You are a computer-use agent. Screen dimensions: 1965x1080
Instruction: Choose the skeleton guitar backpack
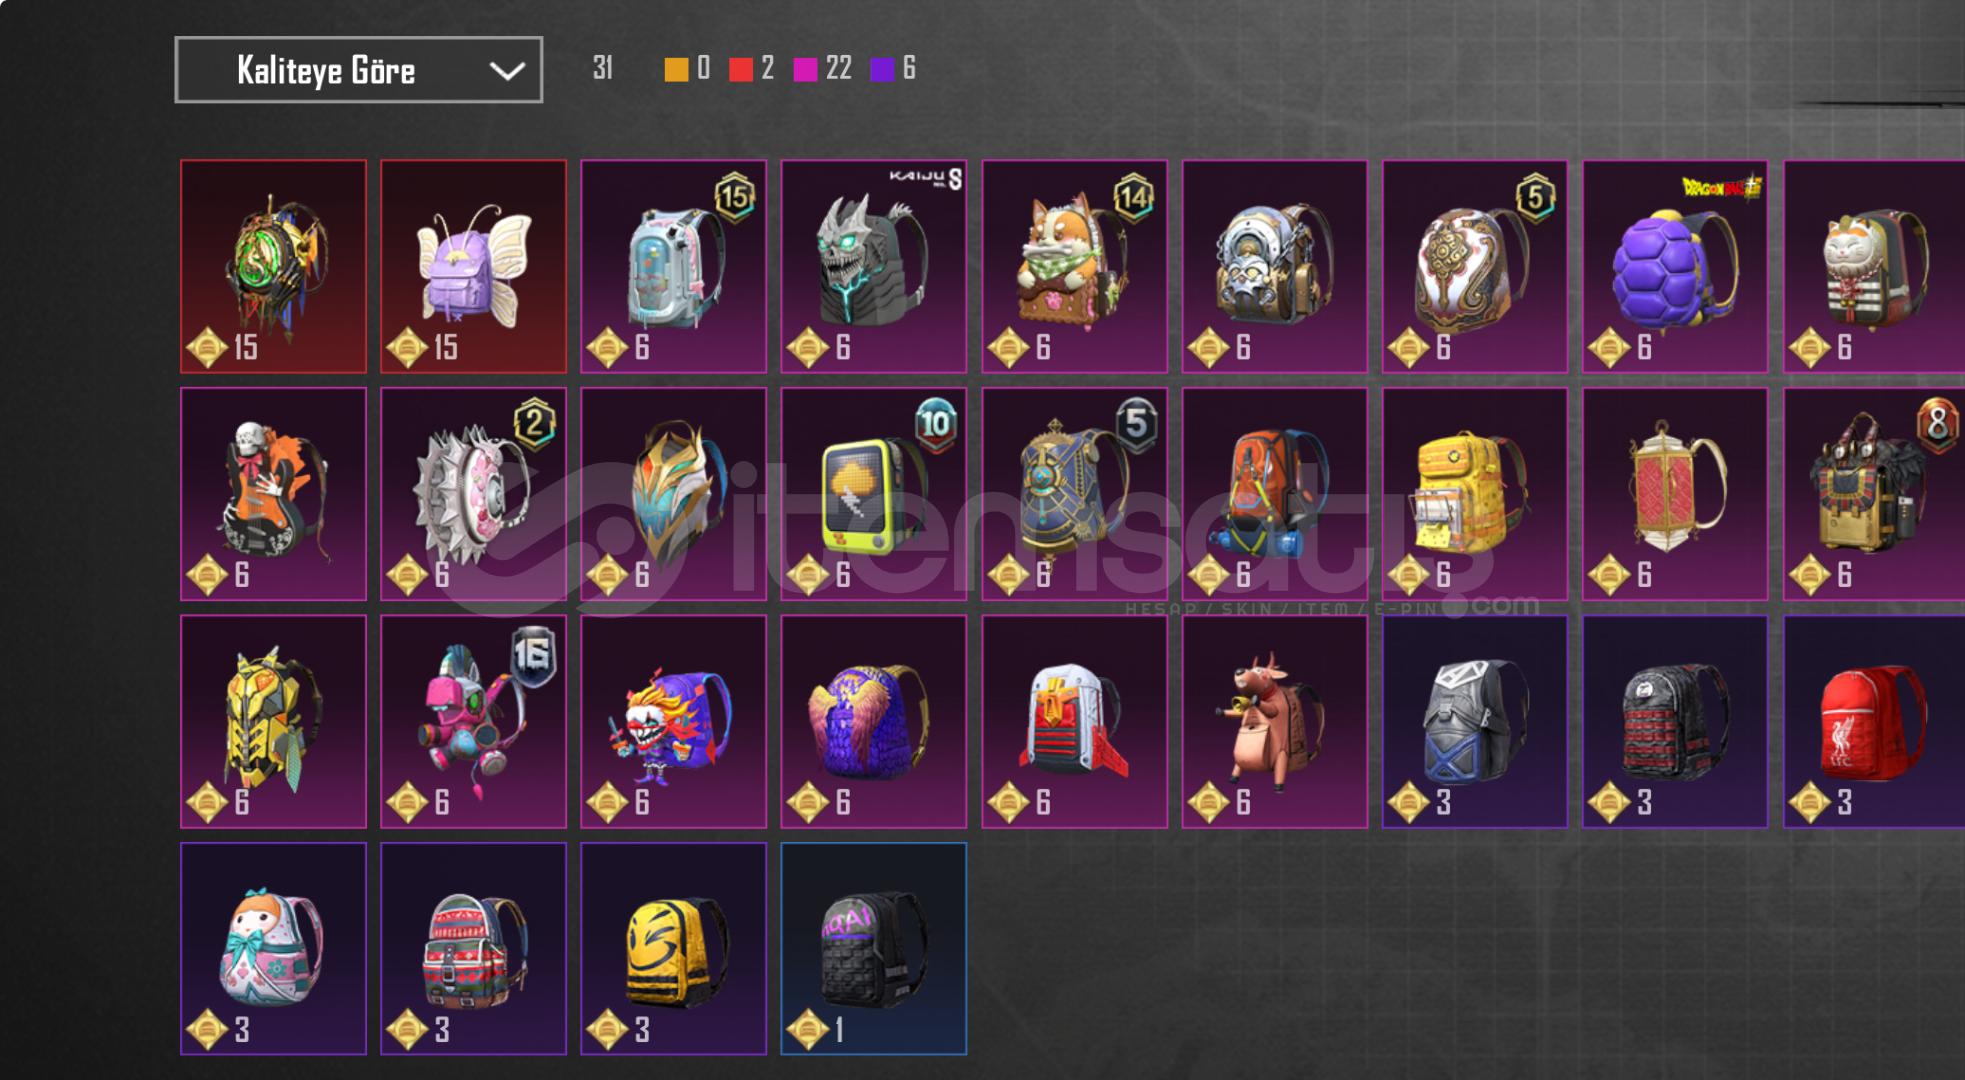tap(273, 494)
